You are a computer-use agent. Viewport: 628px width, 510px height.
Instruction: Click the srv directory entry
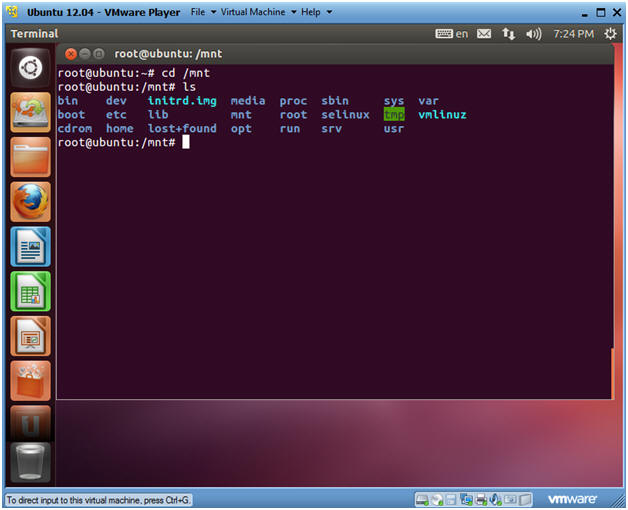tap(332, 129)
